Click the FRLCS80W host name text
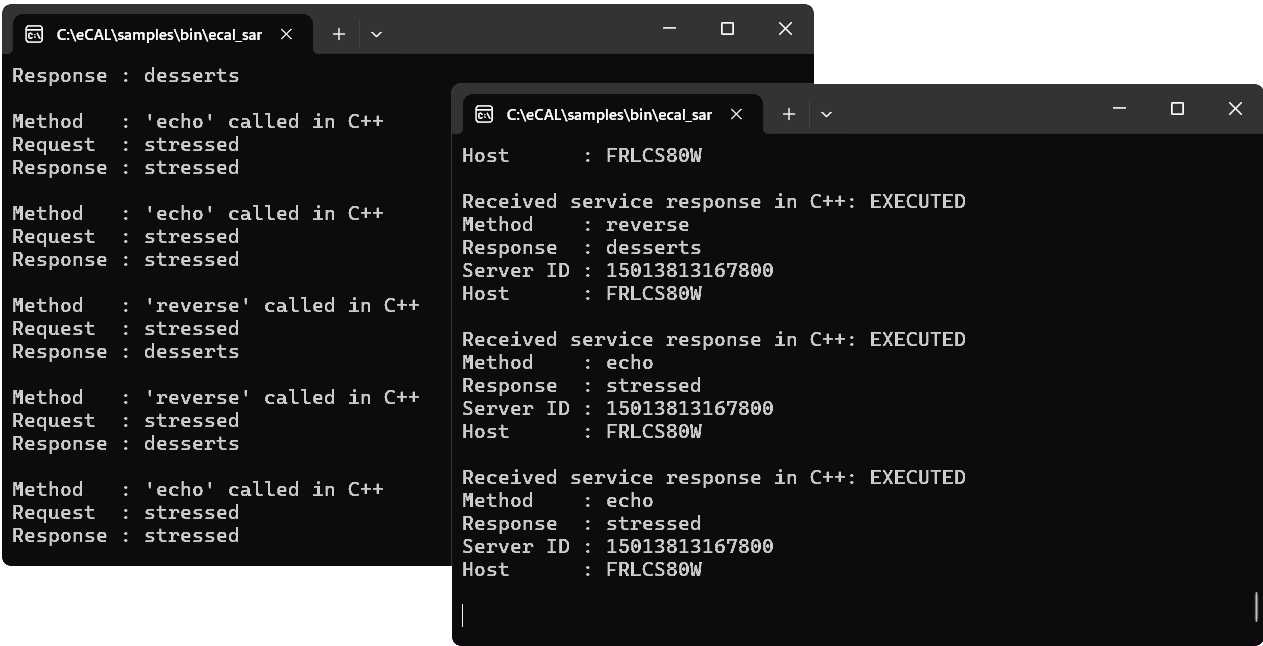 tap(652, 155)
